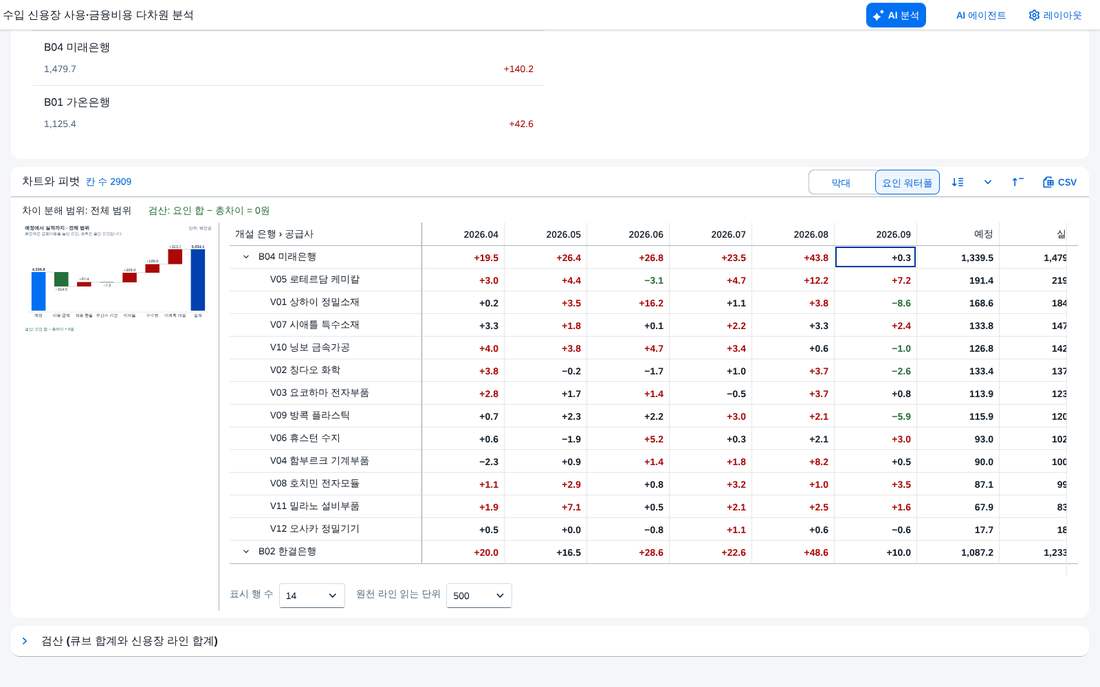Collapse the B04 미래은행 table row
The width and height of the screenshot is (1100, 687).
[x=246, y=257]
